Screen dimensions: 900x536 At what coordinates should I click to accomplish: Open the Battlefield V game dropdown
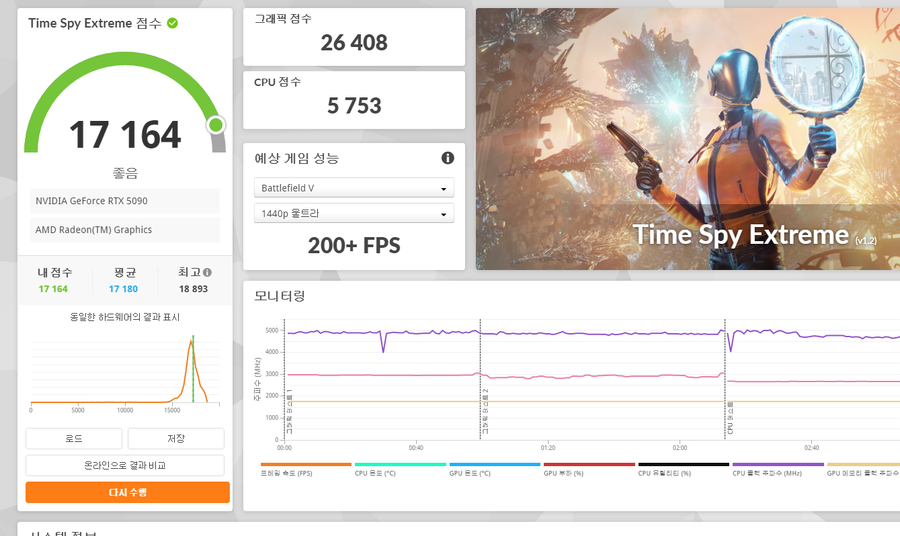[354, 188]
